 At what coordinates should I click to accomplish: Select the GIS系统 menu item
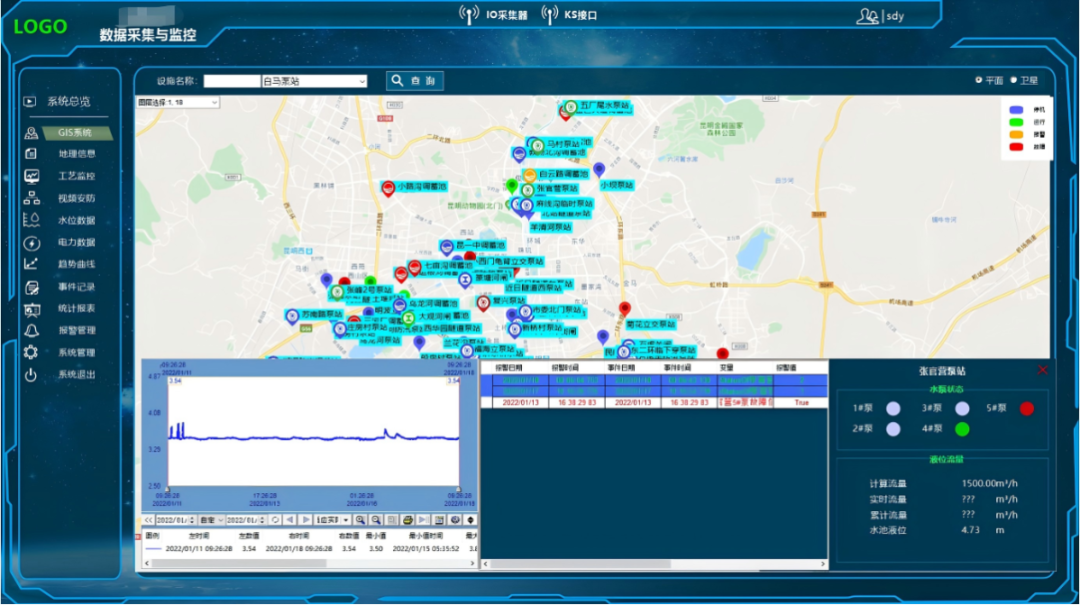(x=74, y=132)
